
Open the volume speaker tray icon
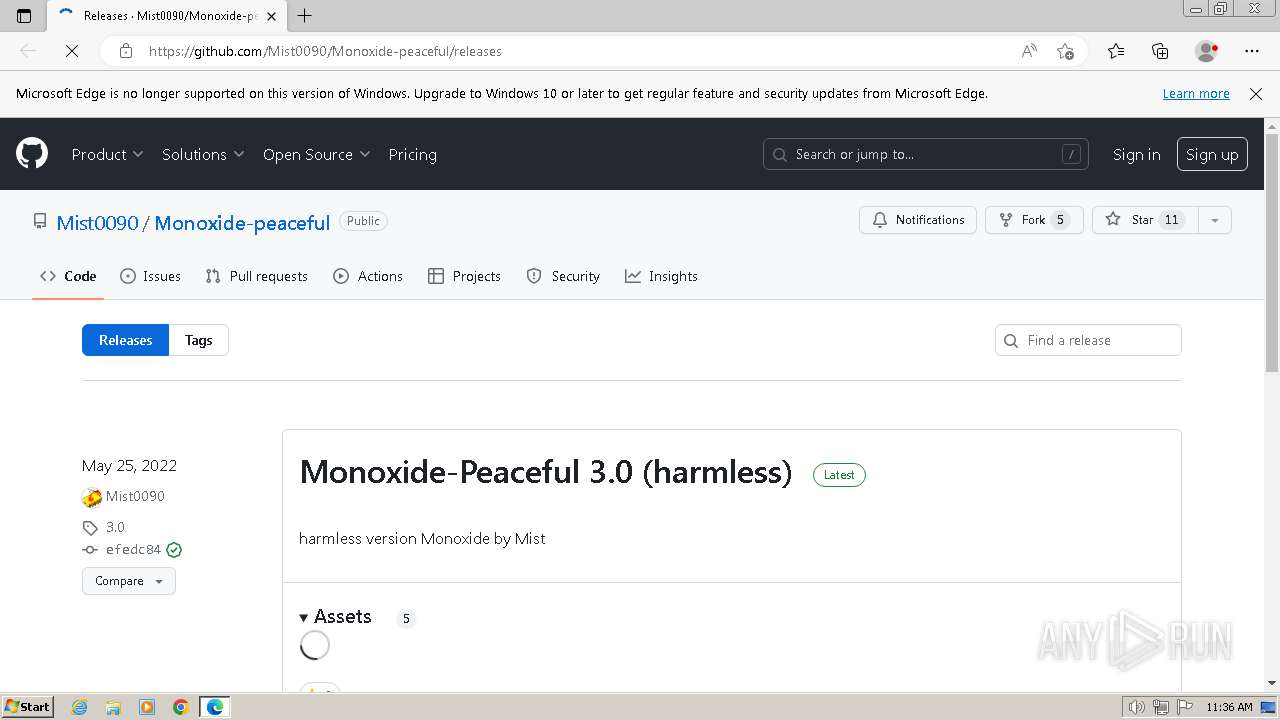[x=1137, y=707]
